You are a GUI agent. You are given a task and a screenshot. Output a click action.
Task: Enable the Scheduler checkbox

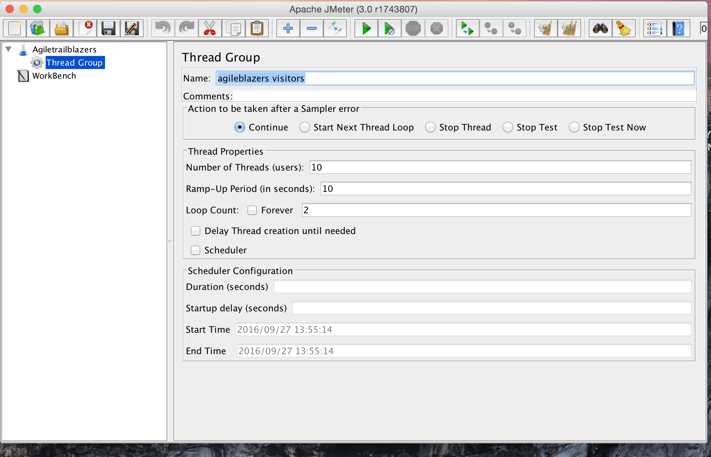pyautogui.click(x=195, y=250)
